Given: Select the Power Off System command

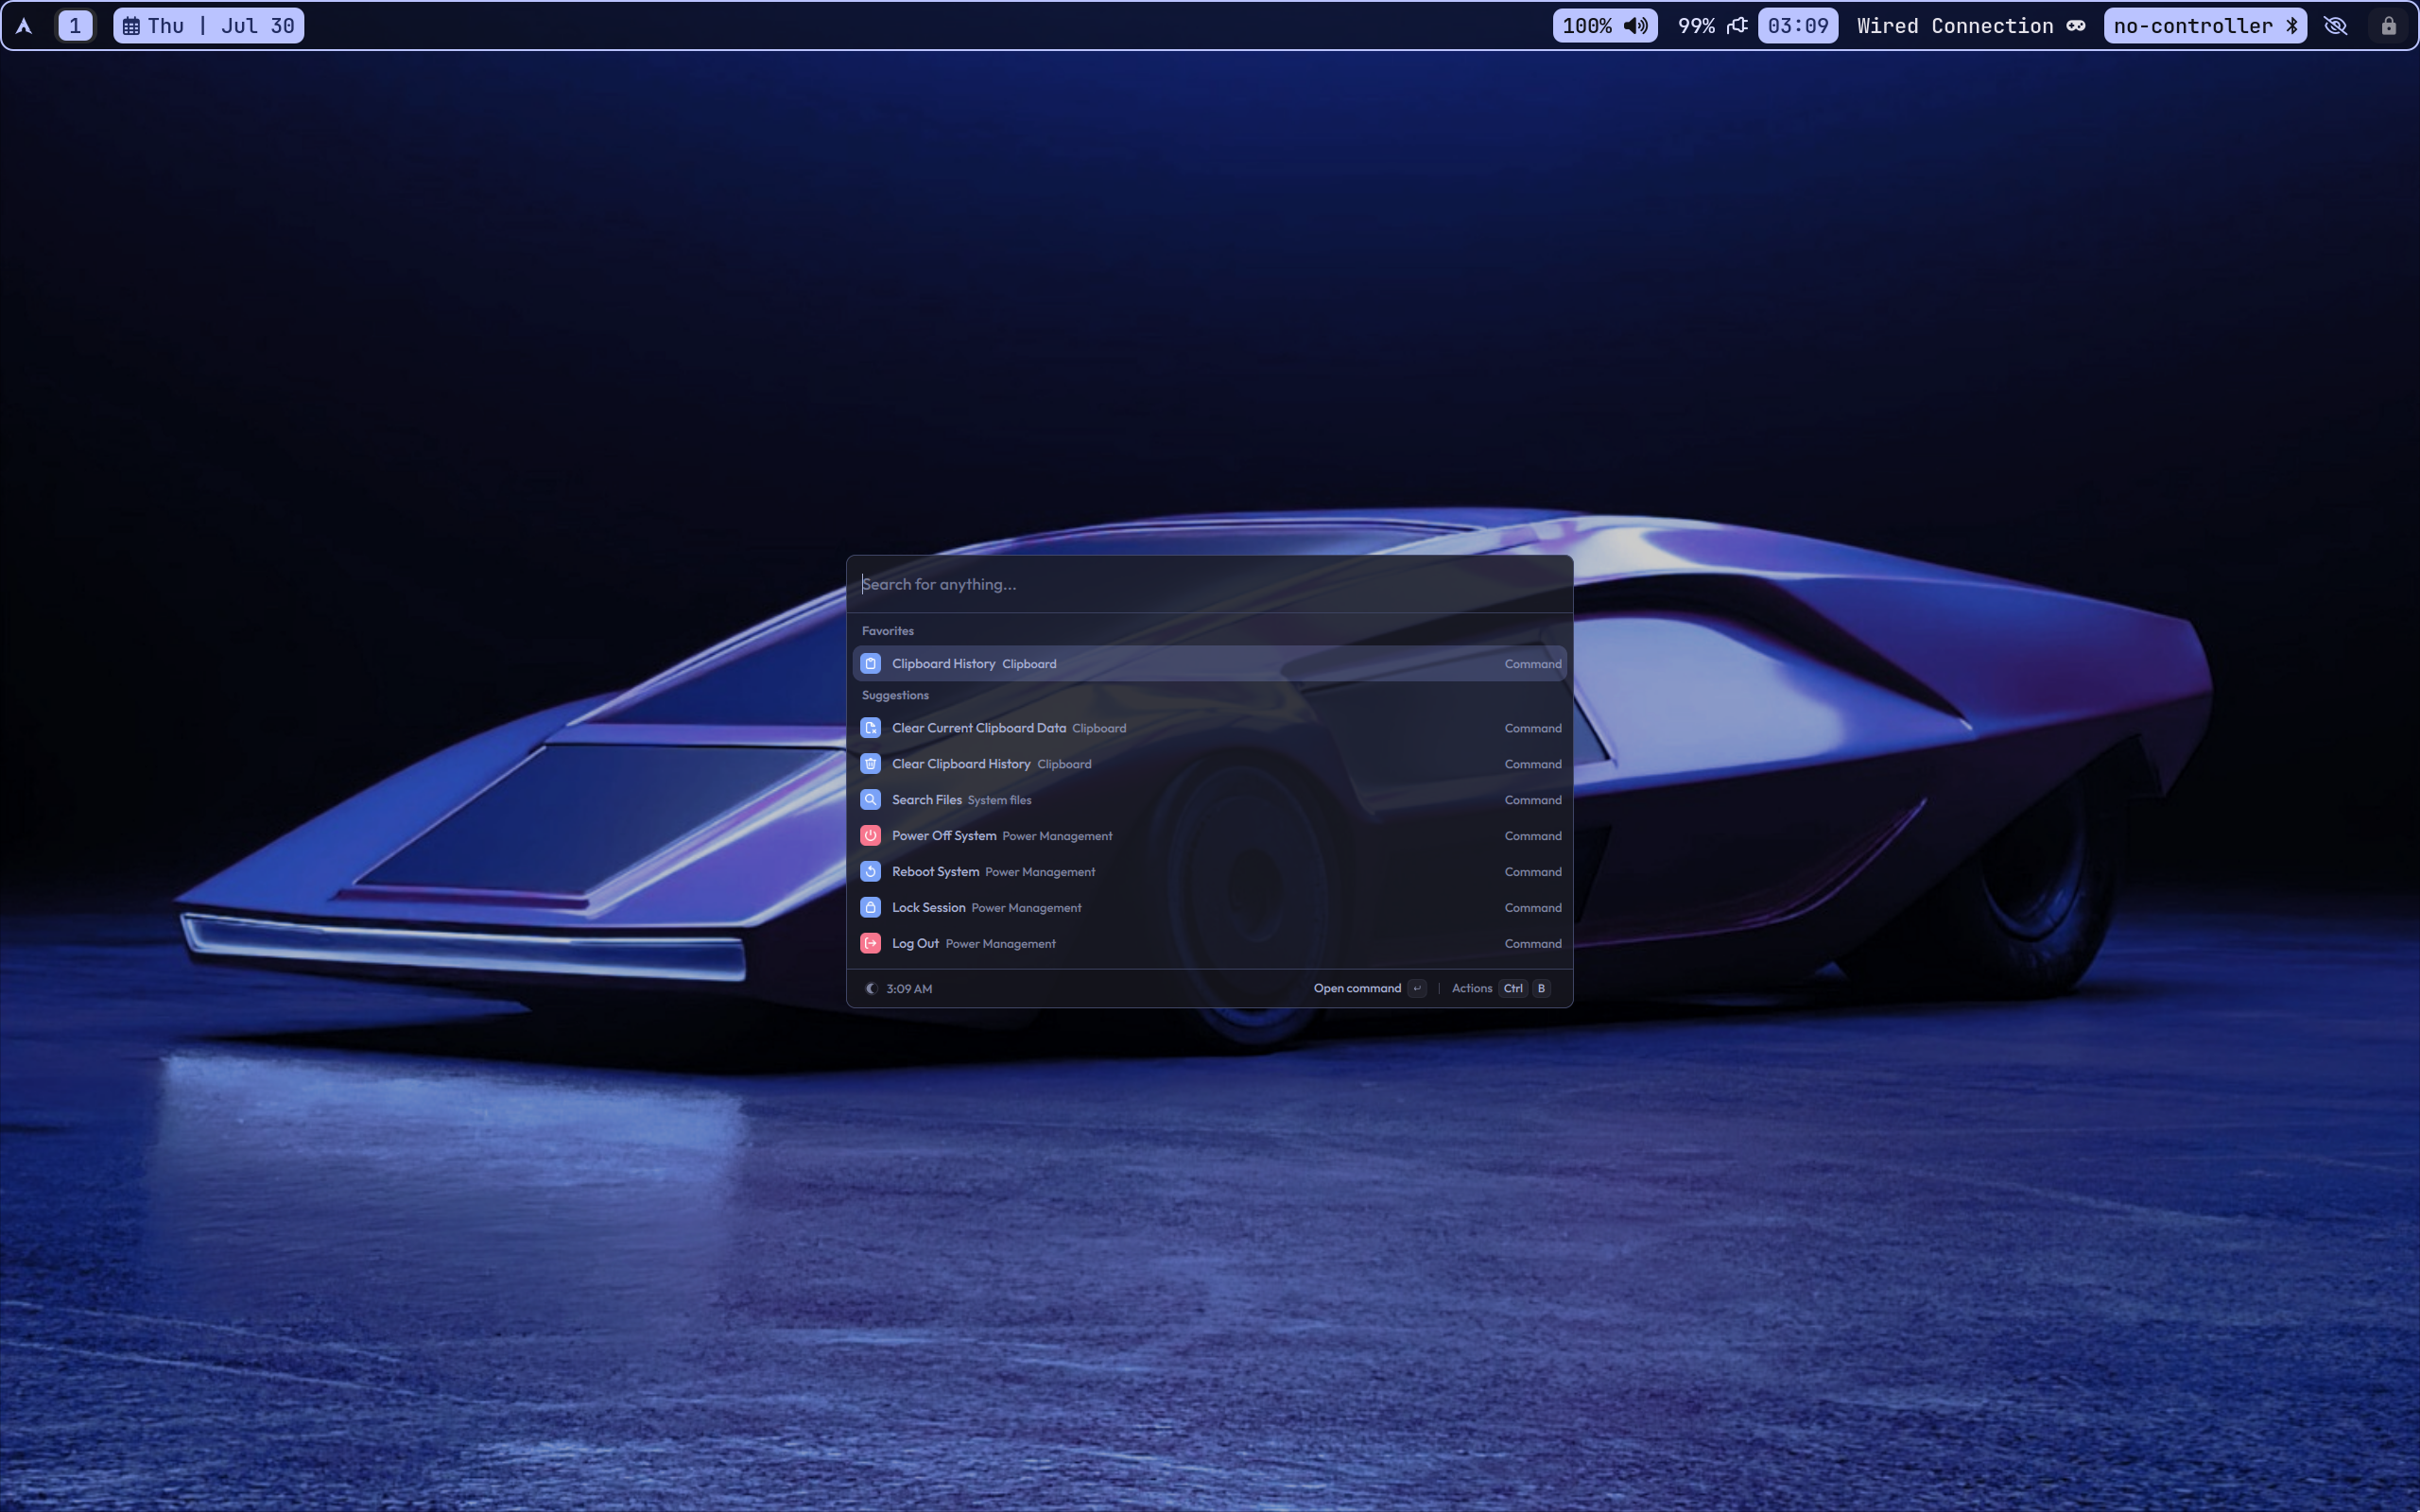Looking at the screenshot, I should (1209, 836).
